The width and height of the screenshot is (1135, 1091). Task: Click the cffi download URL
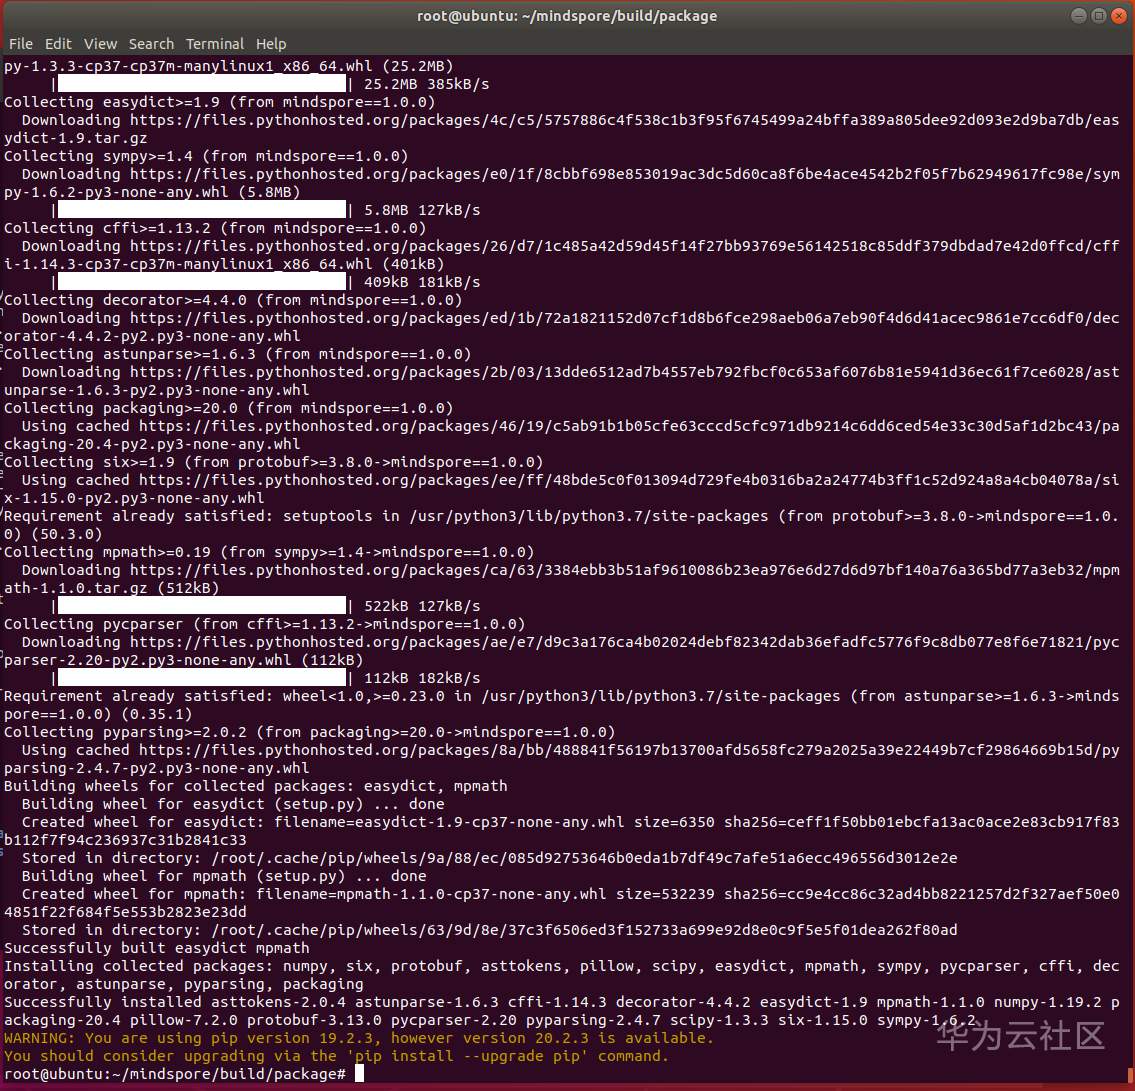(561, 255)
